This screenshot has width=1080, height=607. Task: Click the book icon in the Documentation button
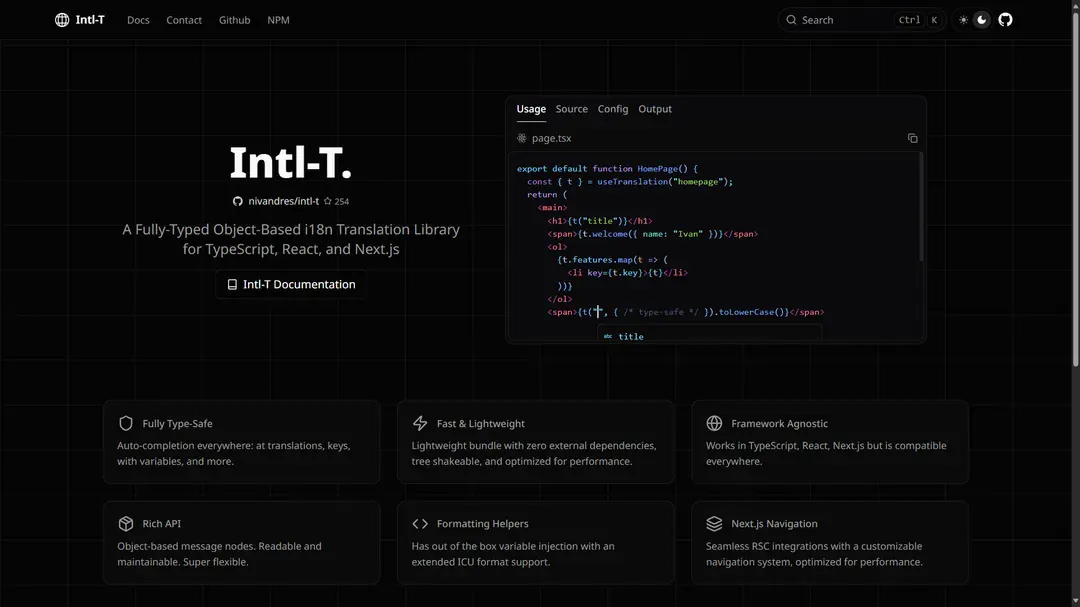[x=232, y=285]
